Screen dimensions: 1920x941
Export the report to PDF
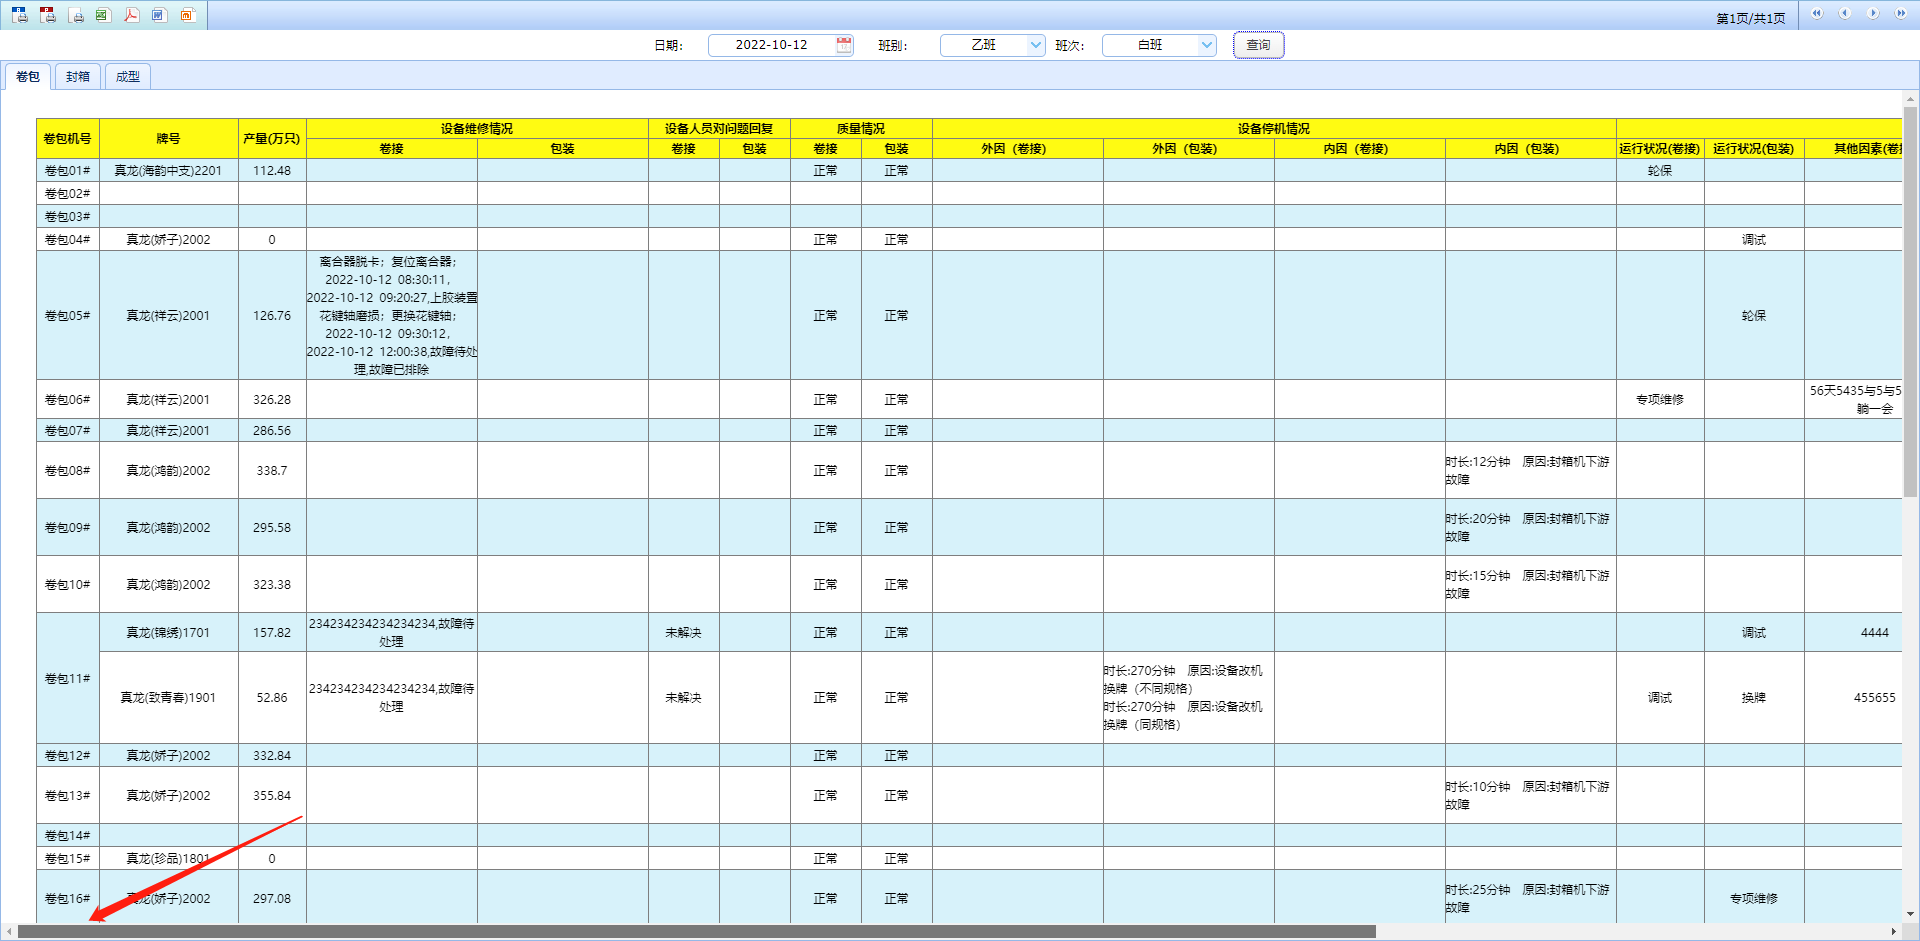pos(131,15)
